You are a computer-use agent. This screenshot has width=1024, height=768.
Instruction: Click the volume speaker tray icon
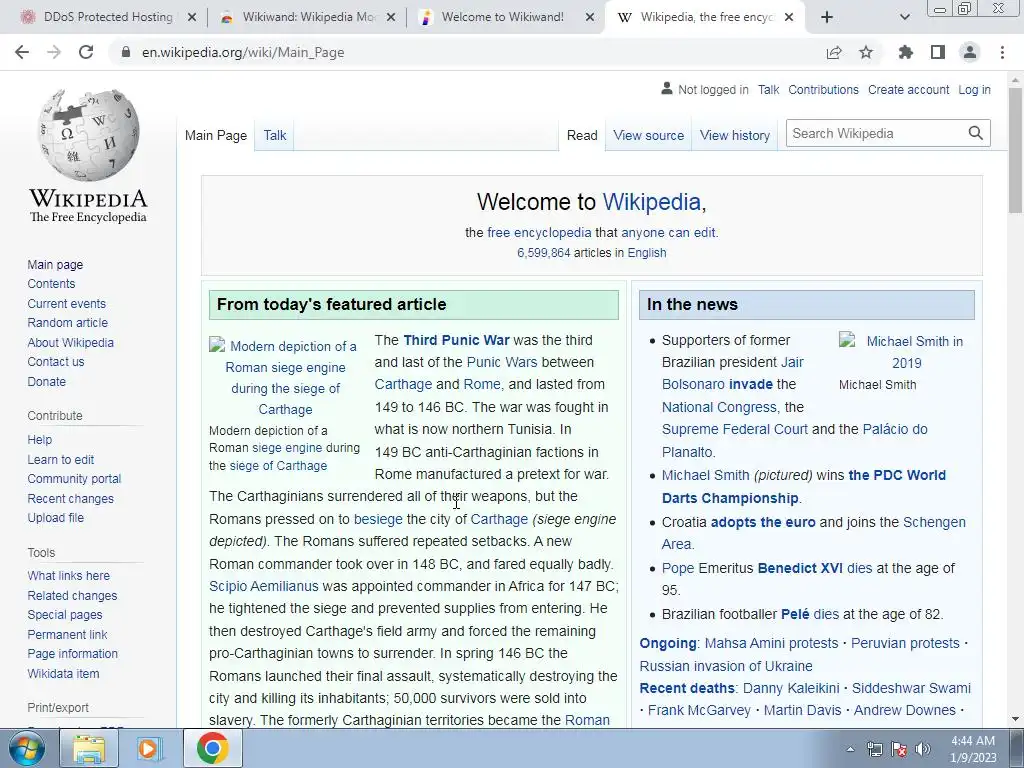(x=922, y=749)
